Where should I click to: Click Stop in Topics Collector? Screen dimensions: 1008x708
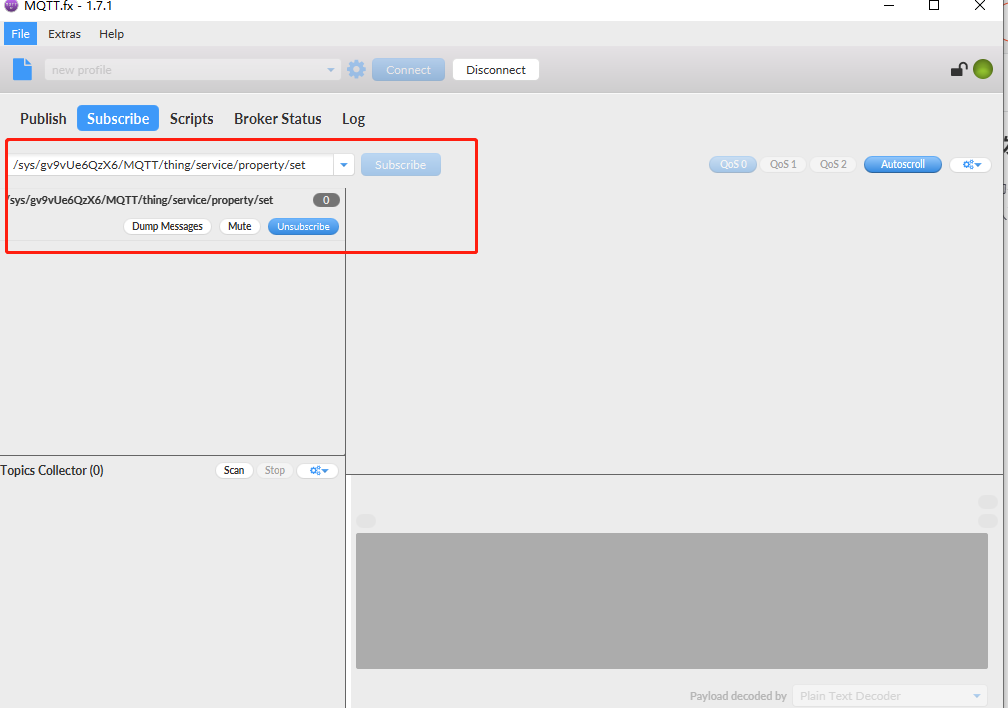[x=274, y=471]
